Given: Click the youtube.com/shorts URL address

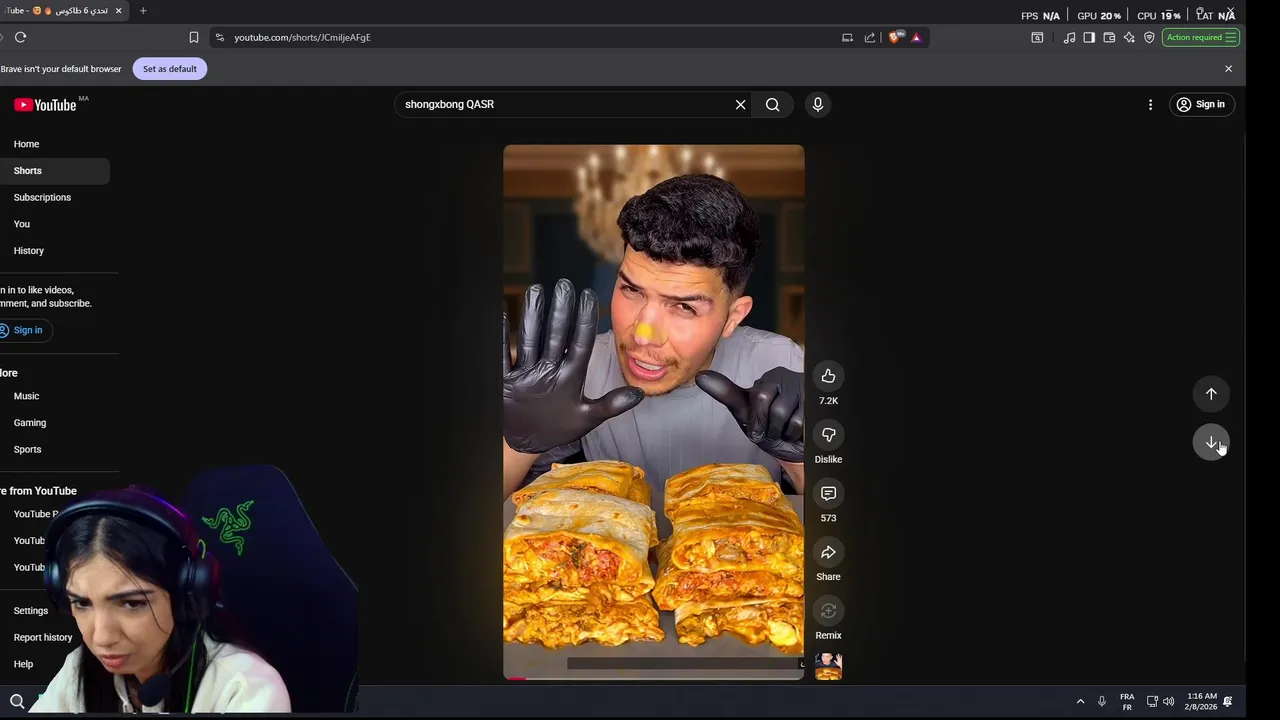Looking at the screenshot, I should 302,37.
